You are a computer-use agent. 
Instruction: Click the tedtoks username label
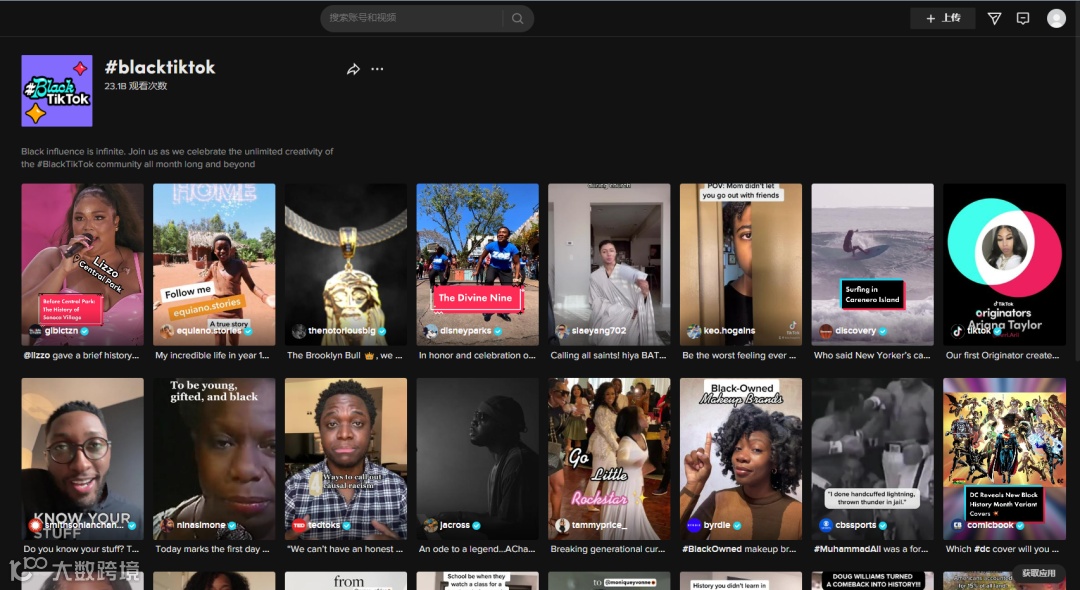[324, 525]
